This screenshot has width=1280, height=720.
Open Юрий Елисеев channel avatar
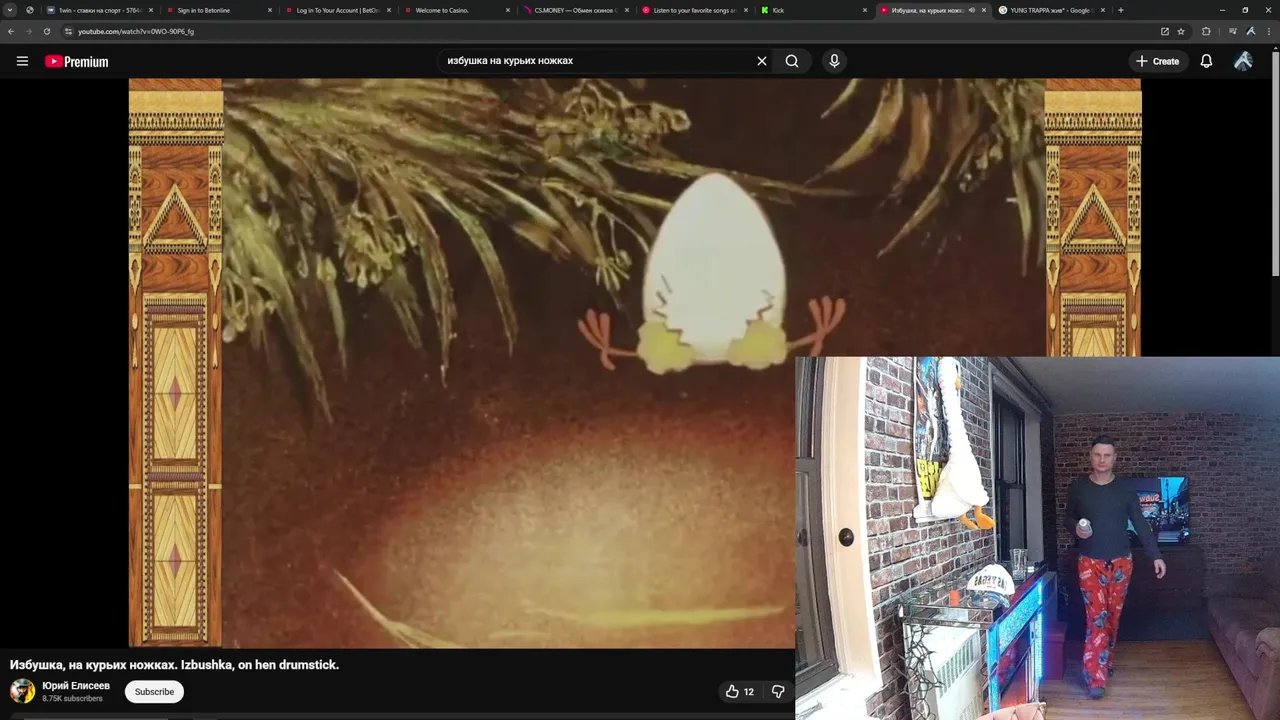(22, 691)
